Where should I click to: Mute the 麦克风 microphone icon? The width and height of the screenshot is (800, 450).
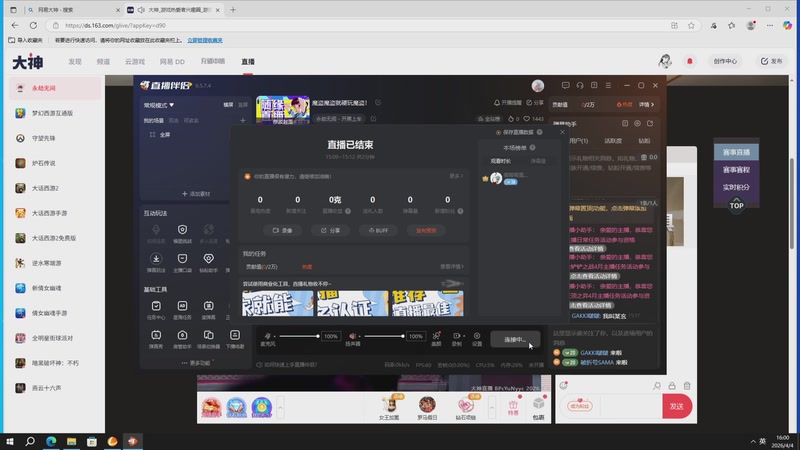(x=267, y=336)
